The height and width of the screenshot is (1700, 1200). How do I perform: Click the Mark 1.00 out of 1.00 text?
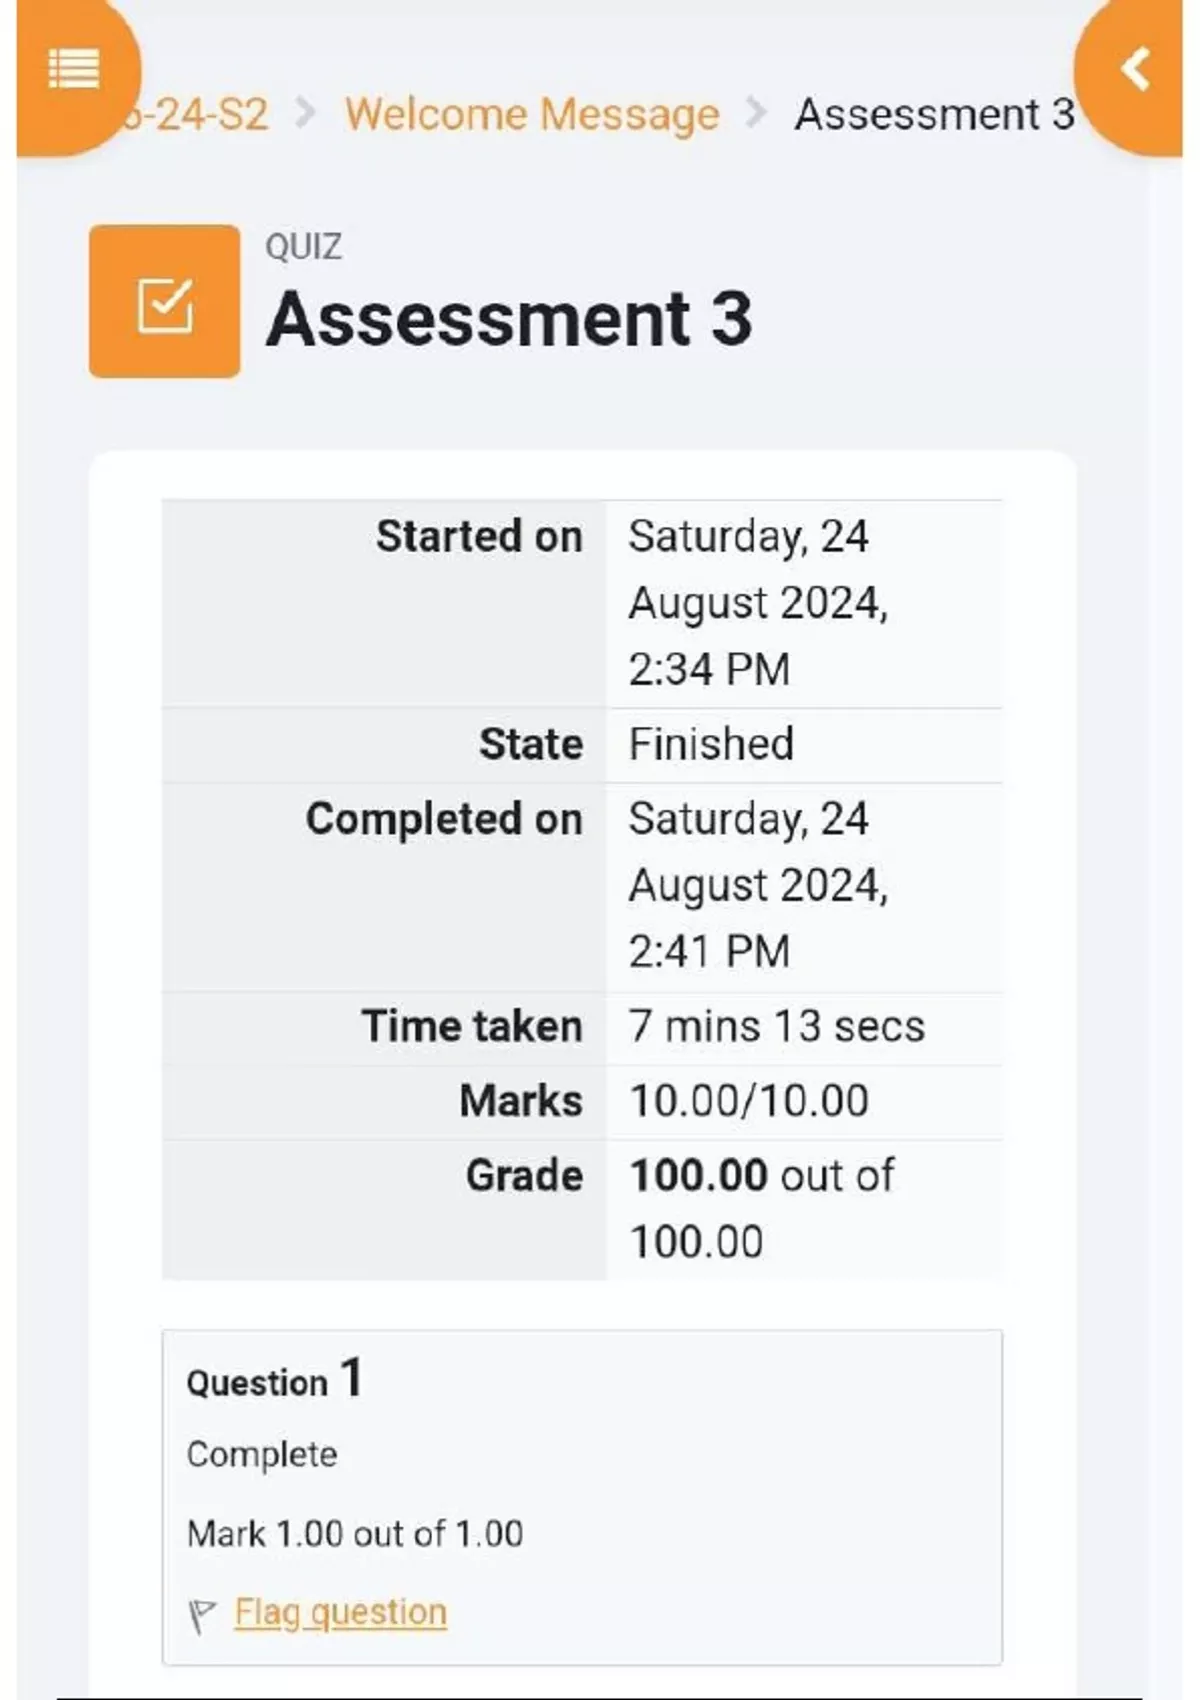point(355,1533)
